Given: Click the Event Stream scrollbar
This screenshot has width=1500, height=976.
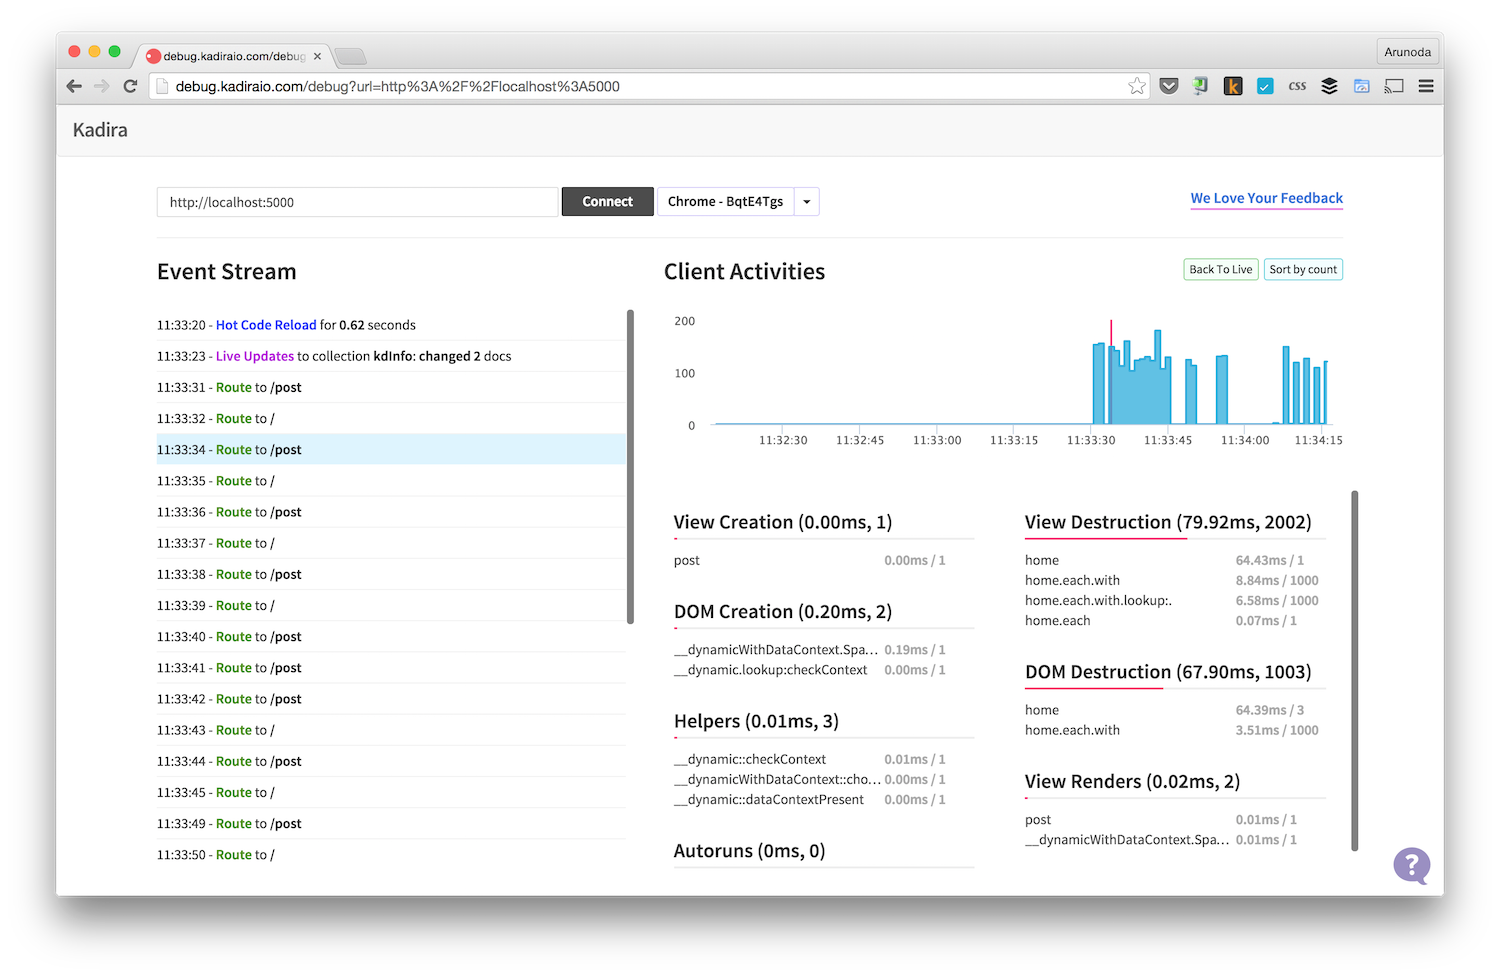Looking at the screenshot, I should [630, 467].
